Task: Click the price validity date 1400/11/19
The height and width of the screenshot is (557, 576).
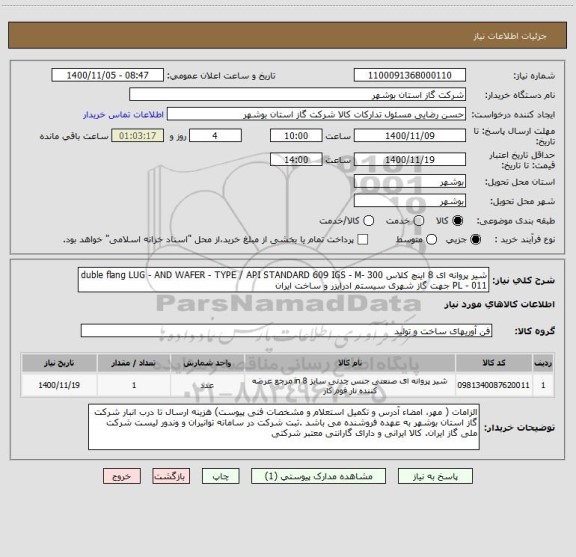Action: (410, 159)
